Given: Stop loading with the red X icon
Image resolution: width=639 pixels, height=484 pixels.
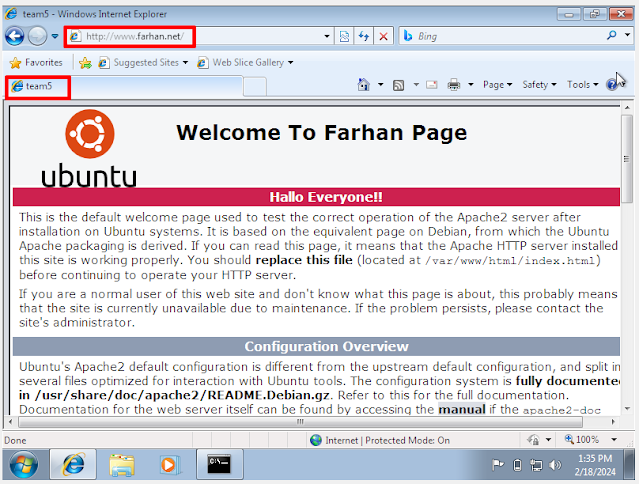Looking at the screenshot, I should tap(383, 36).
